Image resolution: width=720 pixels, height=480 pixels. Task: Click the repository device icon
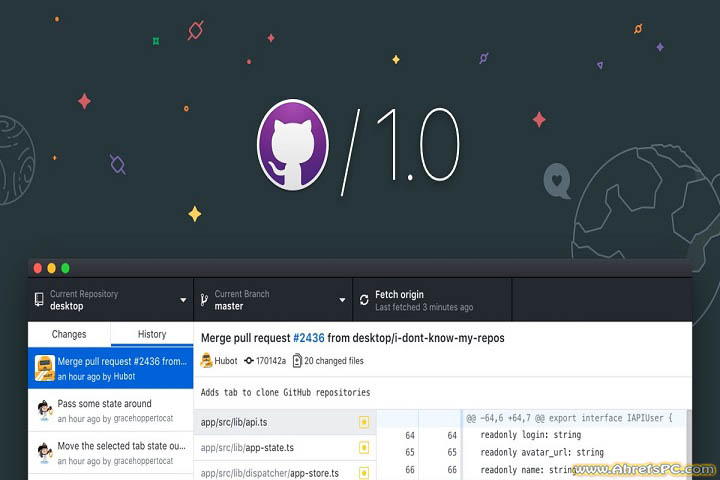(39, 299)
